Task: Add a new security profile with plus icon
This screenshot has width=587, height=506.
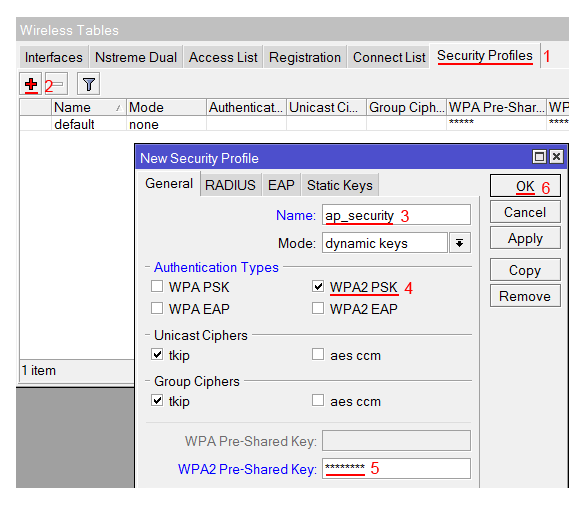Action: (31, 84)
